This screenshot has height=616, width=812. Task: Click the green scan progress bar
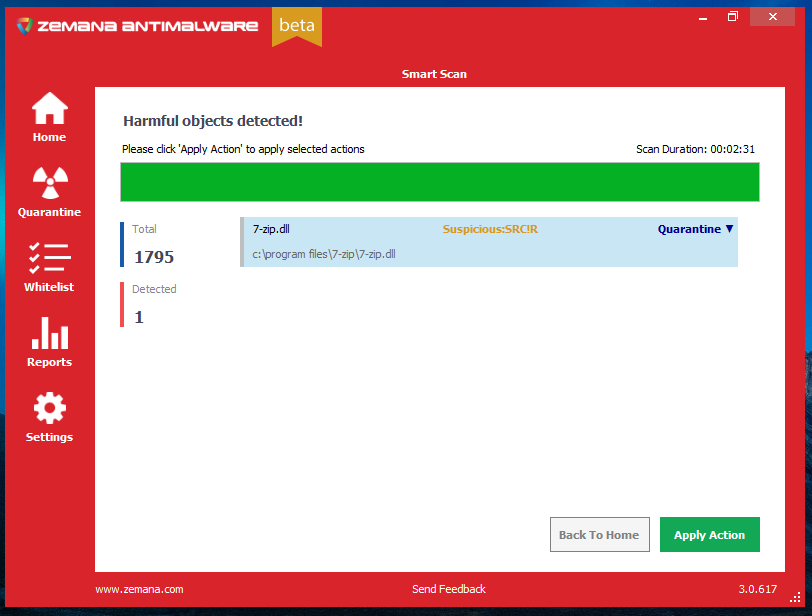pyautogui.click(x=440, y=182)
